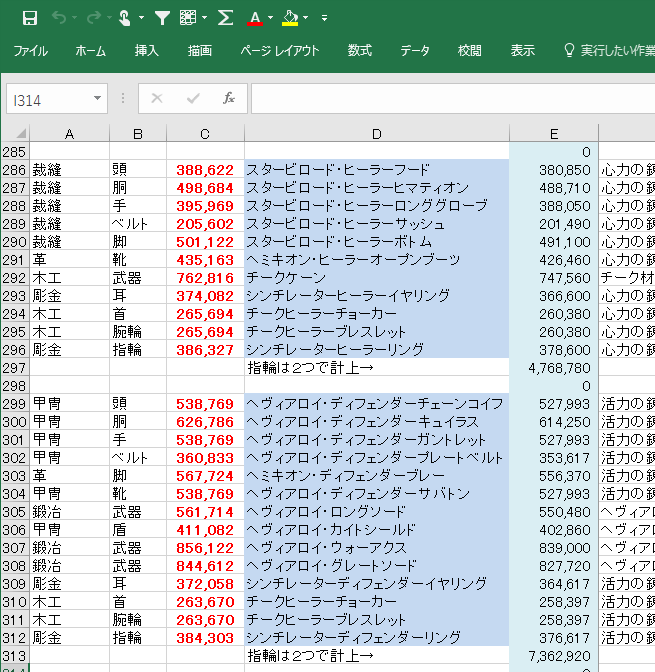Click the freeze panes grid icon
The height and width of the screenshot is (672, 655).
pos(188,18)
